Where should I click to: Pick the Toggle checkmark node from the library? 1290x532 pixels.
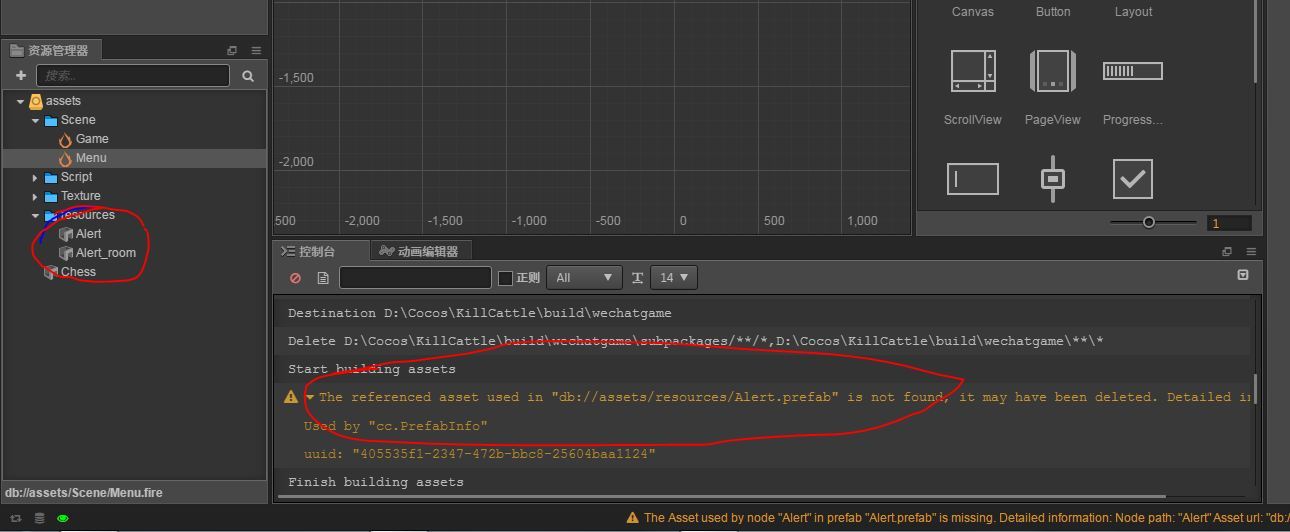1132,179
